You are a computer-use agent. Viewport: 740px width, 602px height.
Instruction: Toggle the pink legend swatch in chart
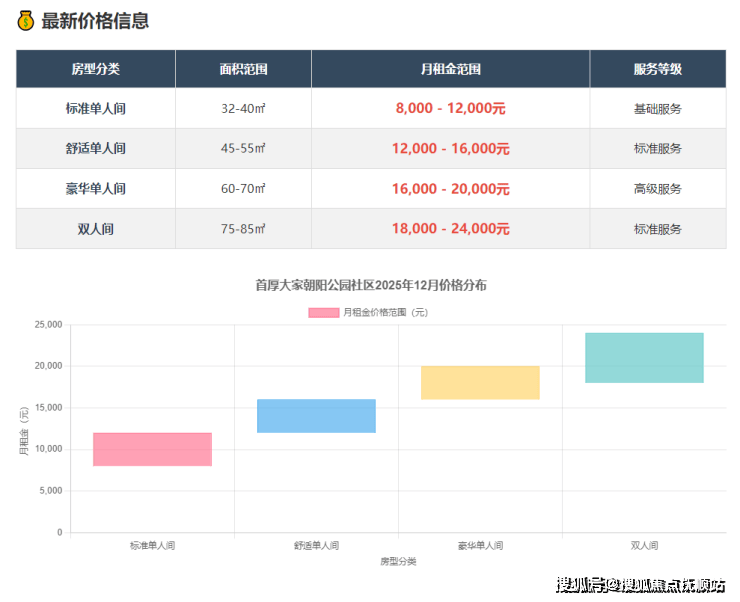click(x=323, y=312)
